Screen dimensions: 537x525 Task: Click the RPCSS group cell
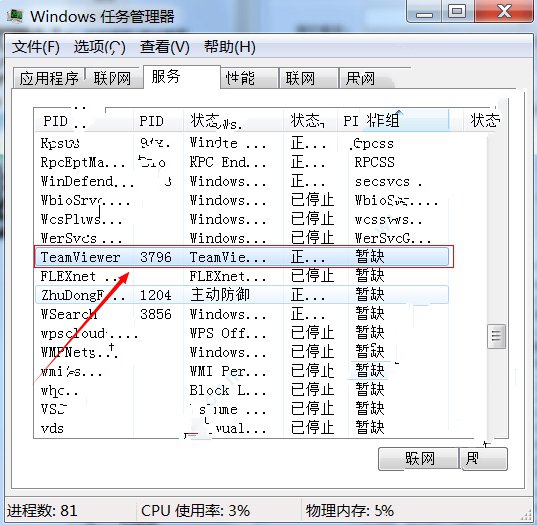375,162
